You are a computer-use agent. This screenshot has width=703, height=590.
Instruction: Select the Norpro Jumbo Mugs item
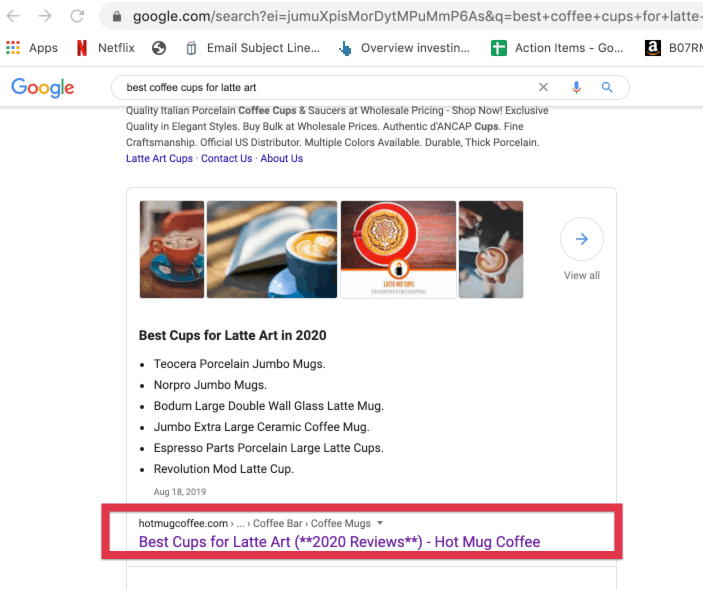[210, 385]
